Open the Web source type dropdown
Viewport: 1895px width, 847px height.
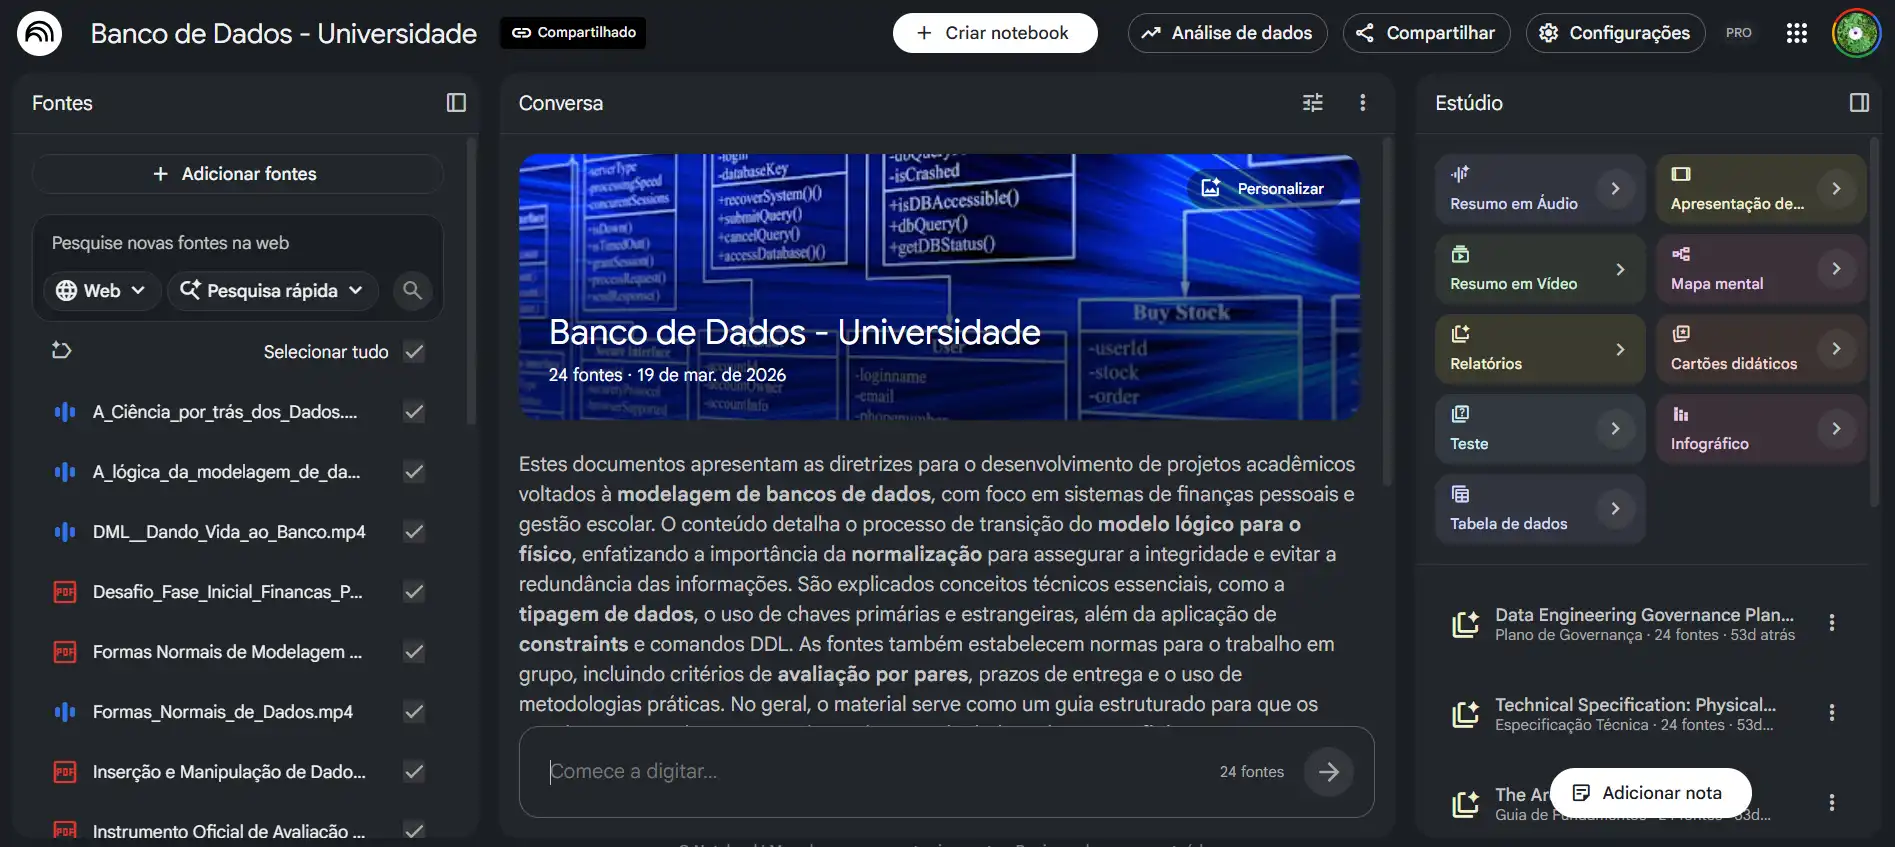coord(101,290)
